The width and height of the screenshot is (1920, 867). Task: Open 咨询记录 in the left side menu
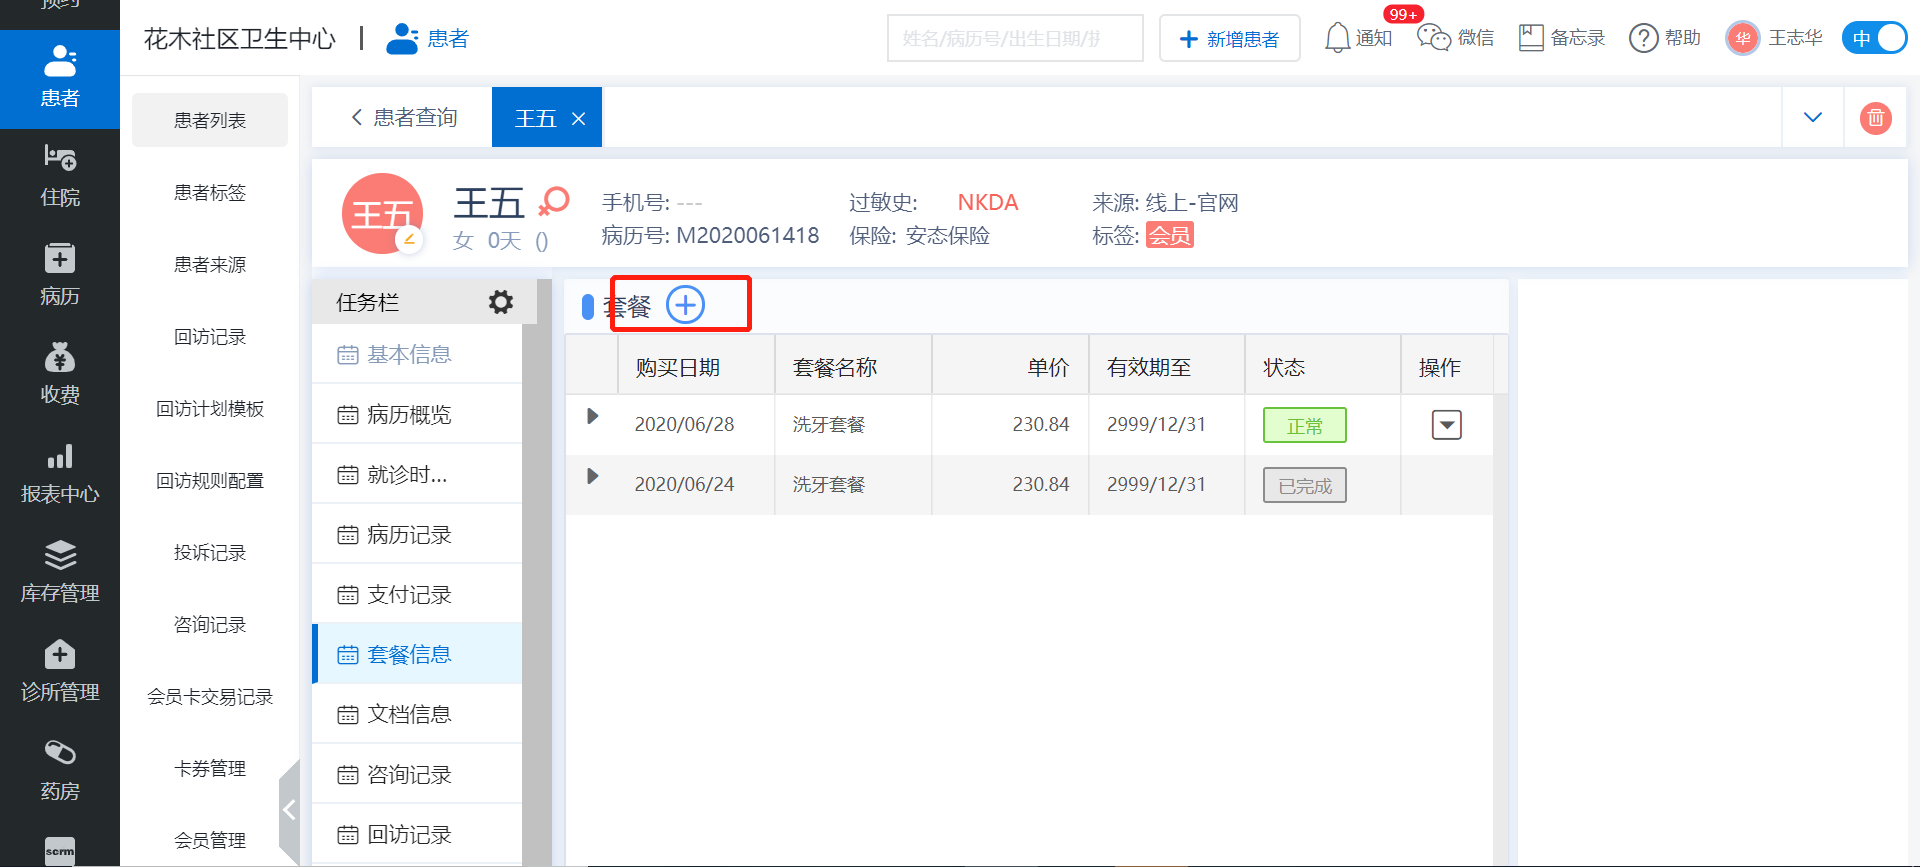[210, 624]
